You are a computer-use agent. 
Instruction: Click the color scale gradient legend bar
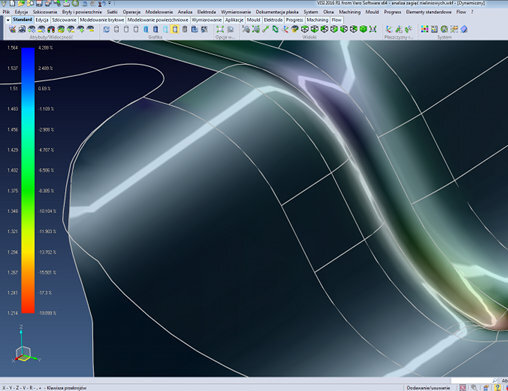[x=28, y=180]
